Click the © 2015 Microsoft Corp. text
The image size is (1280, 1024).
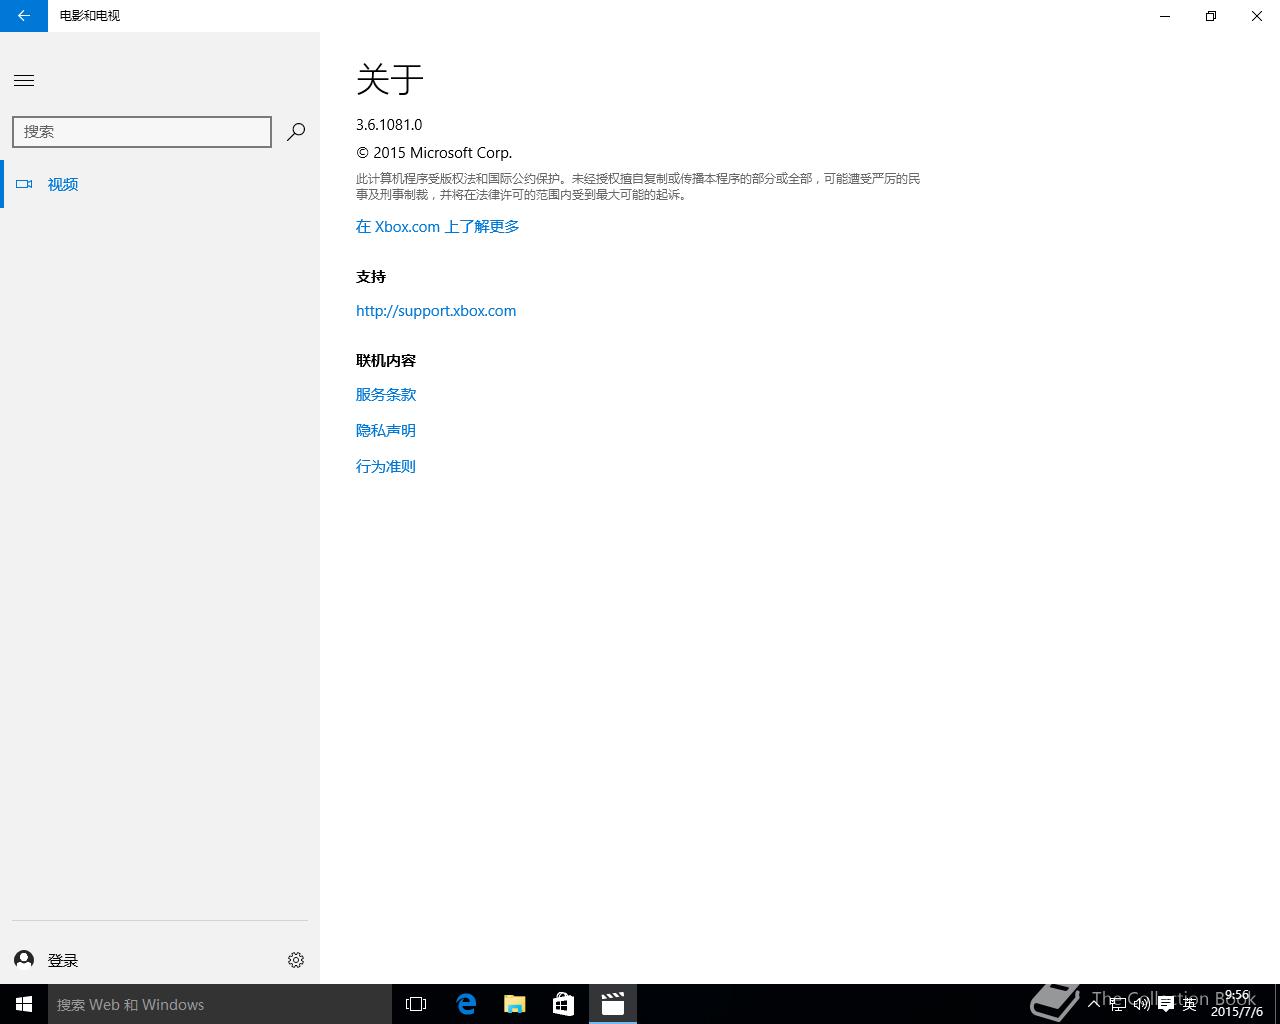434,153
